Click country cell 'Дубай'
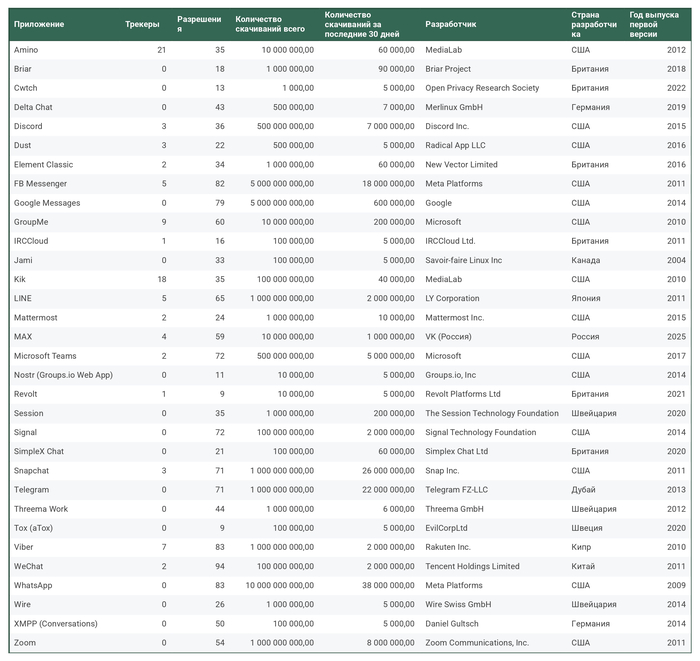This screenshot has width=700, height=661. click(583, 490)
